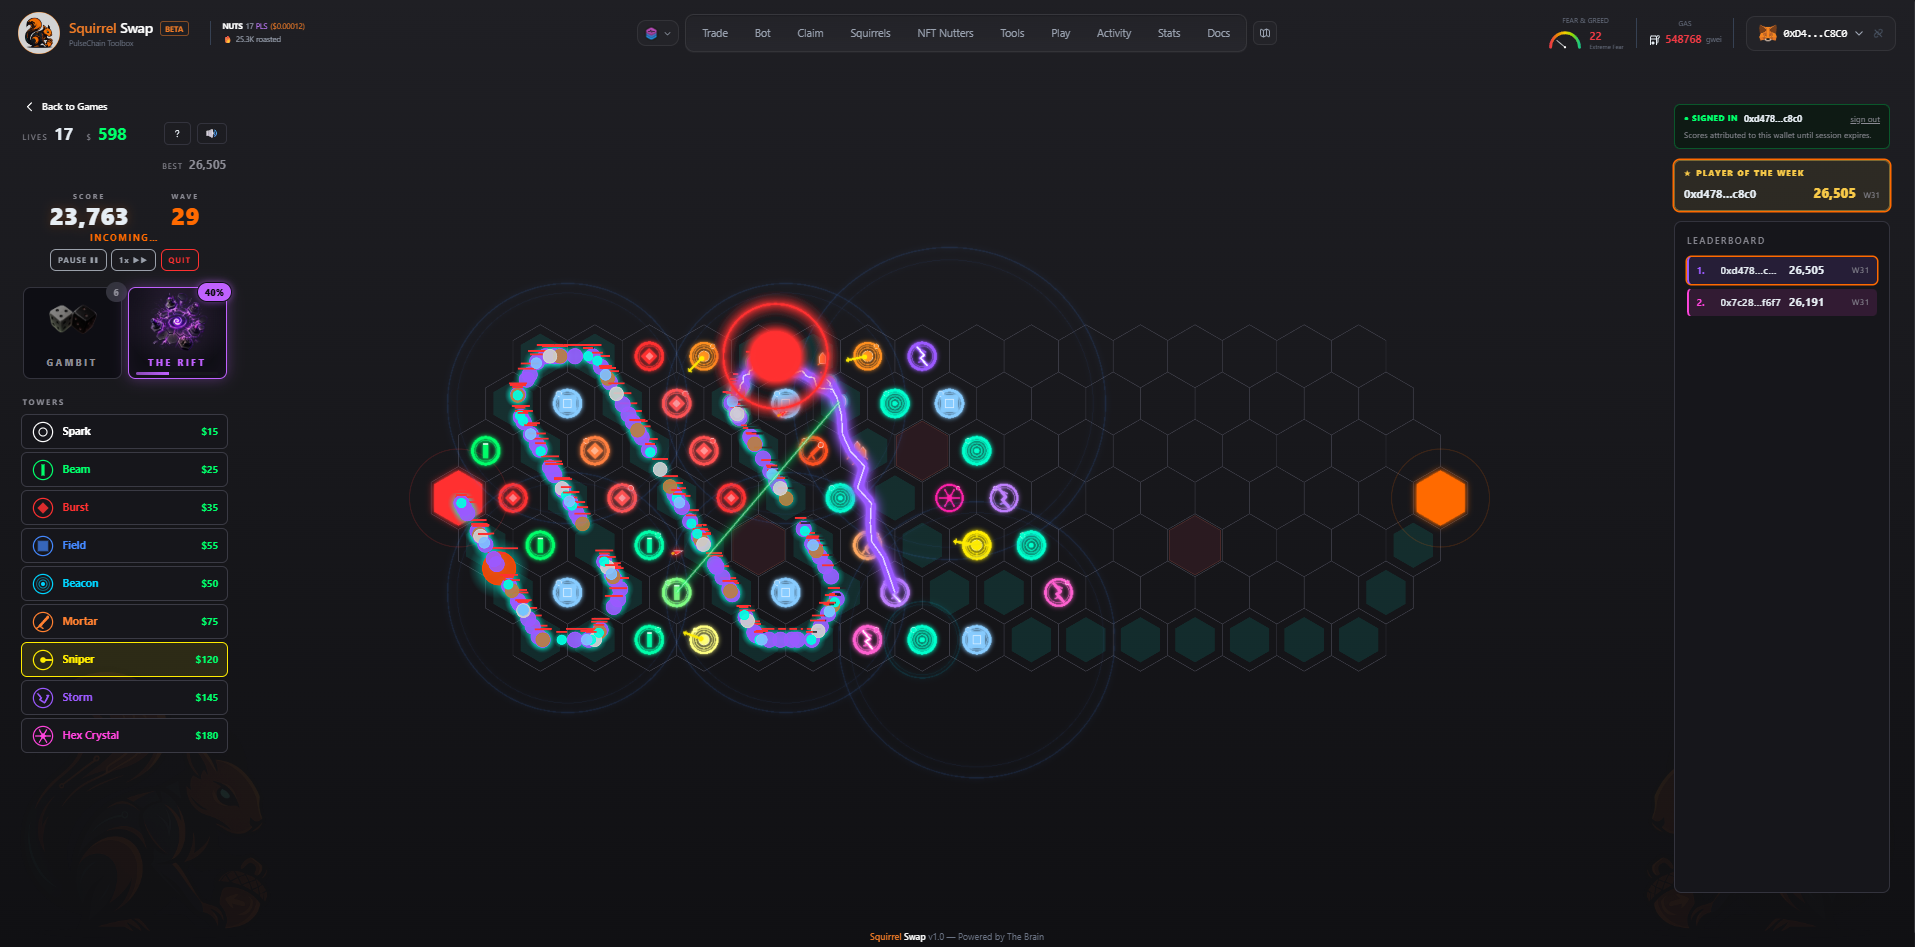The width and height of the screenshot is (1915, 947).
Task: Click the map icon beside Docs
Action: tap(1265, 33)
